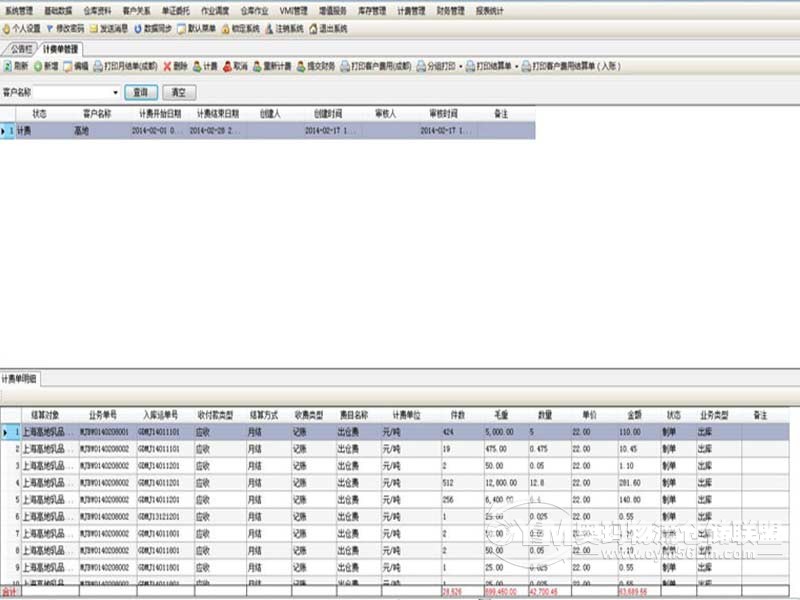
Task: Click the green 新增 add icon
Action: click(x=38, y=66)
